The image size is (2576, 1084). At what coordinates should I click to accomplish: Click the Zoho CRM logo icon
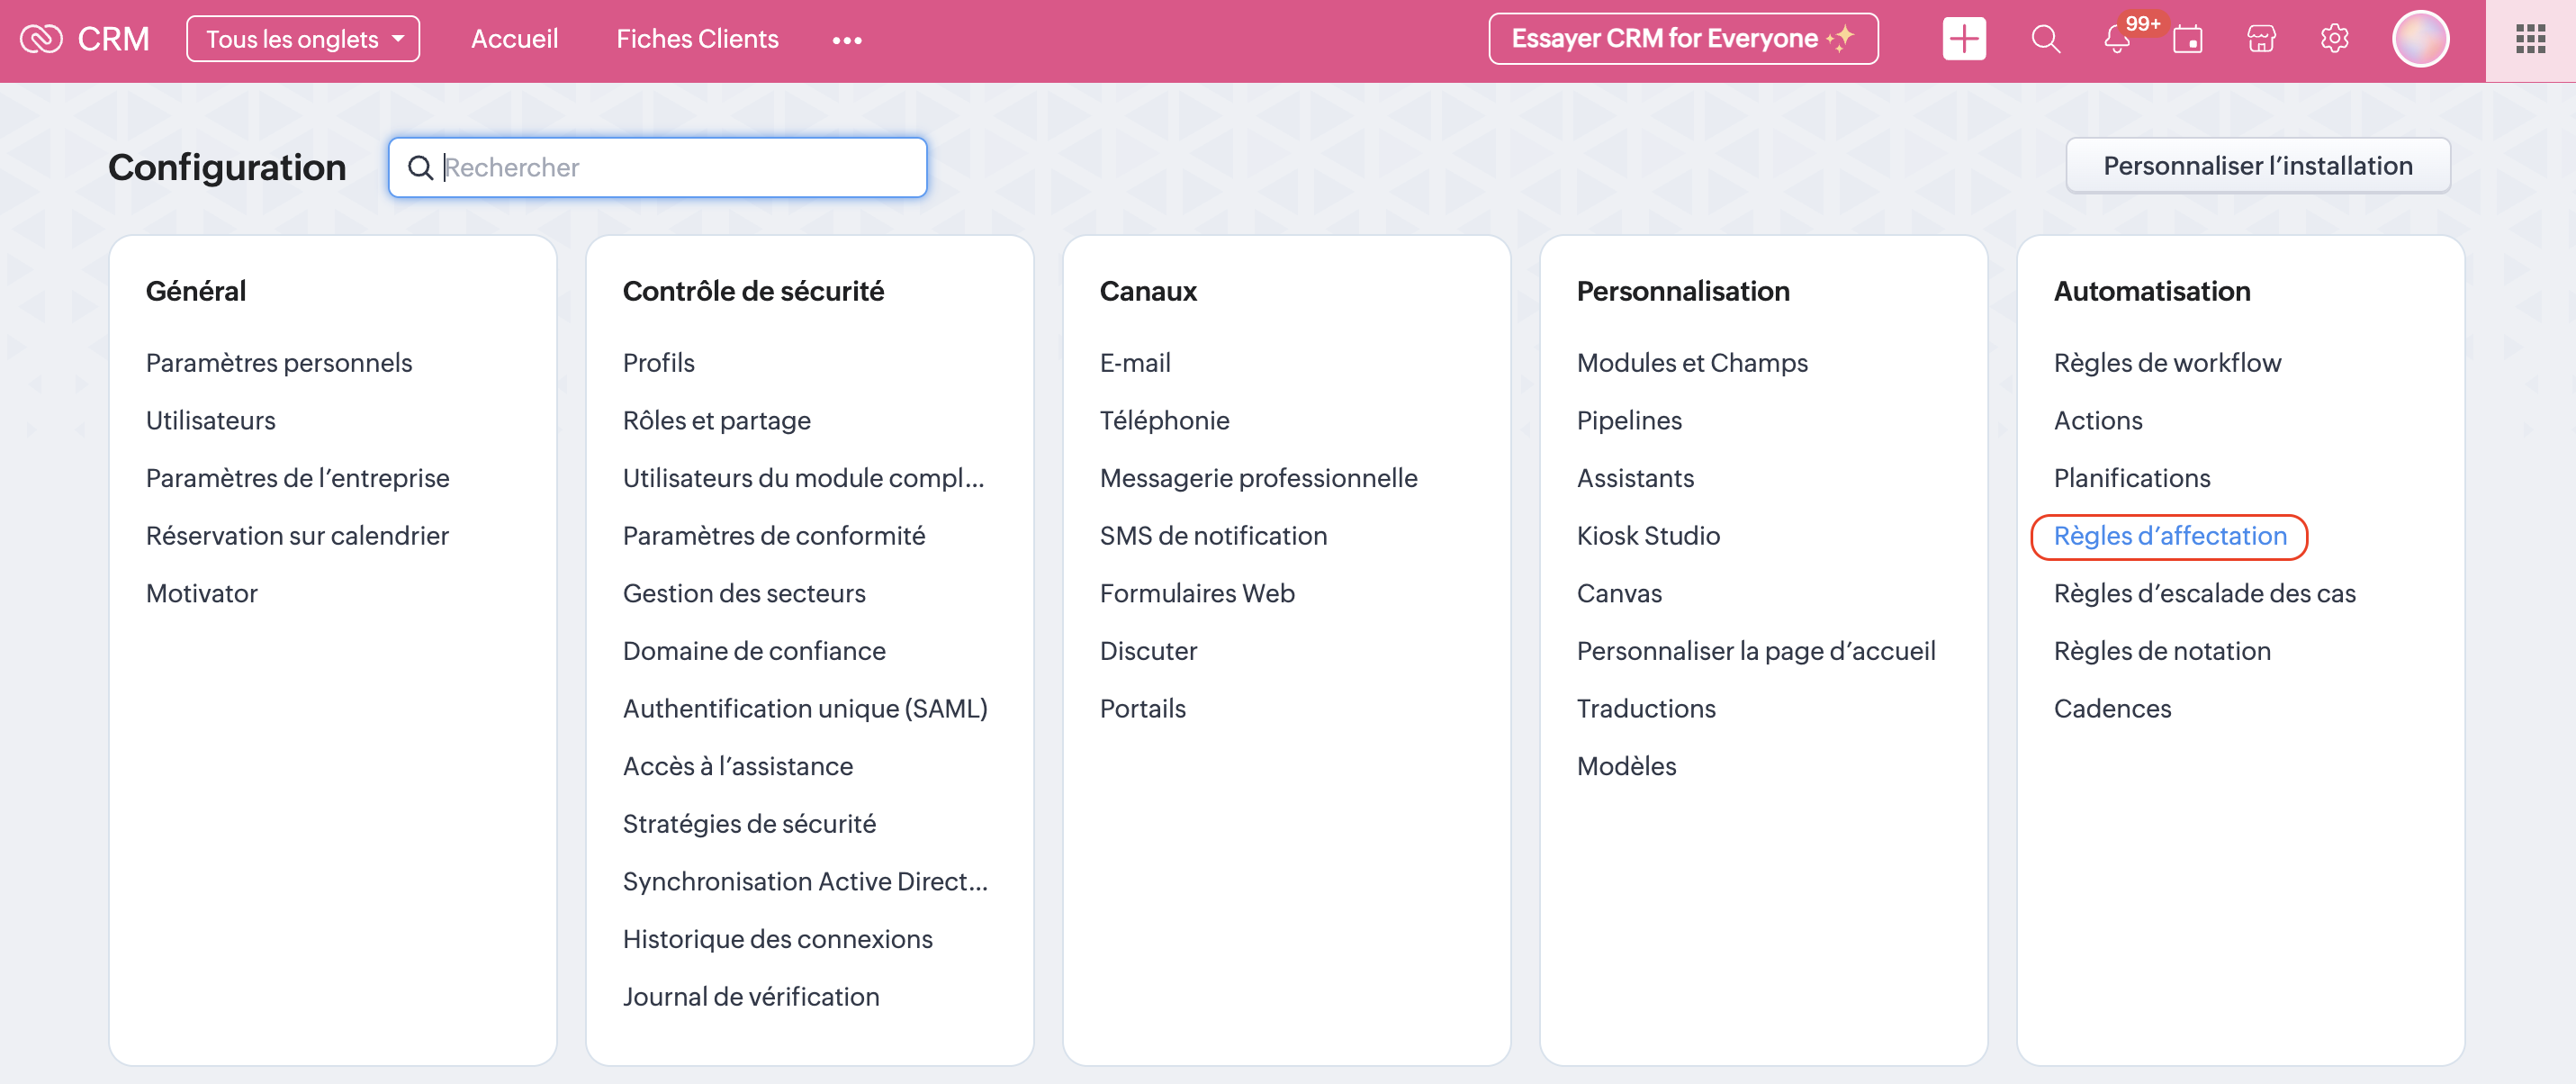point(41,39)
